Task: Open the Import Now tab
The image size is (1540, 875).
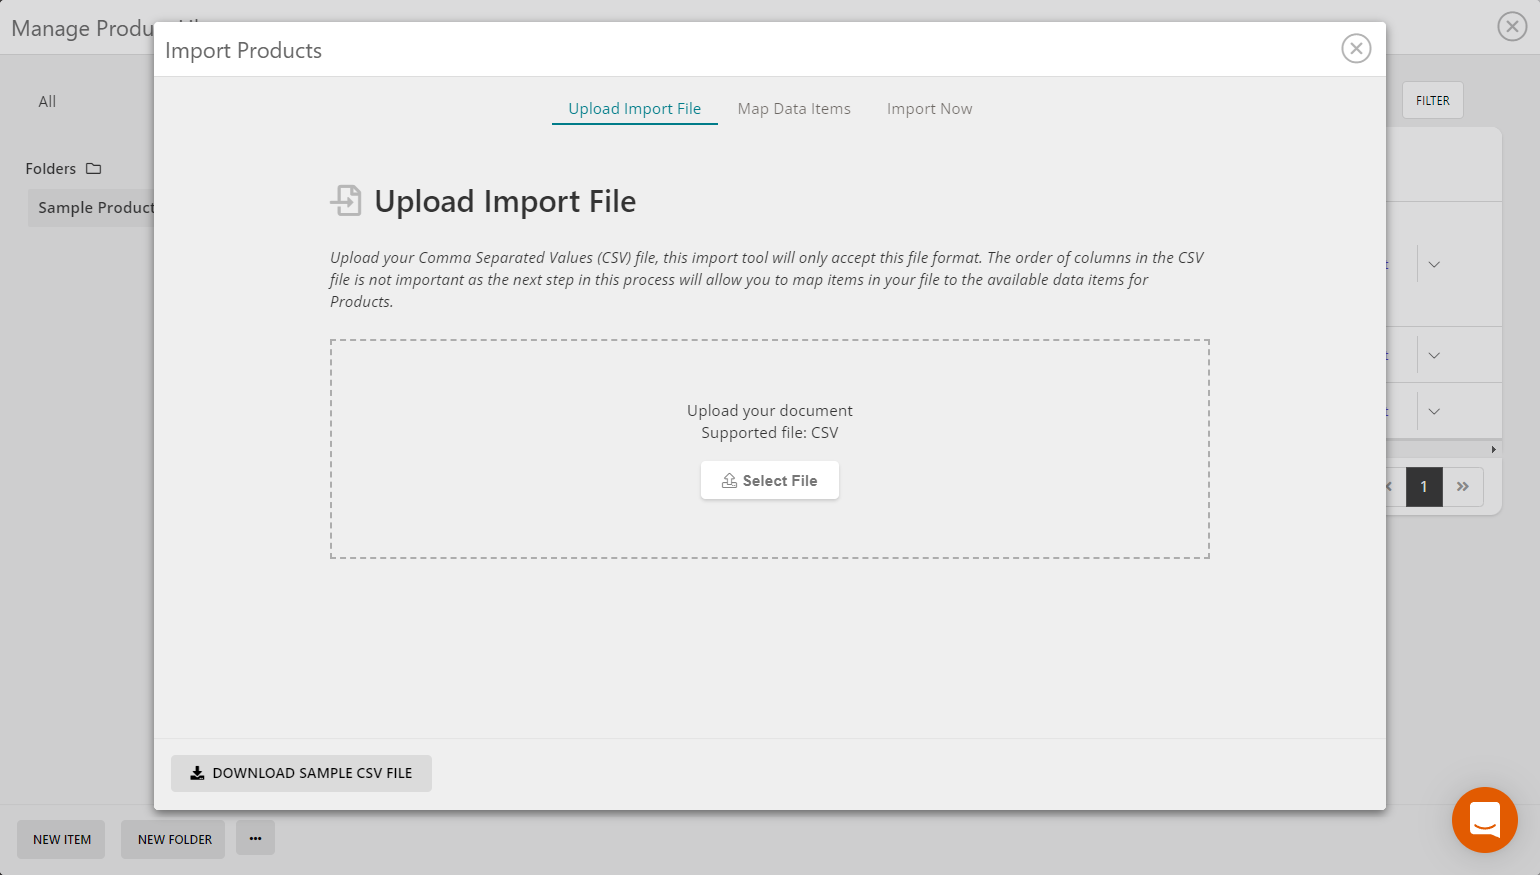Action: [x=929, y=108]
